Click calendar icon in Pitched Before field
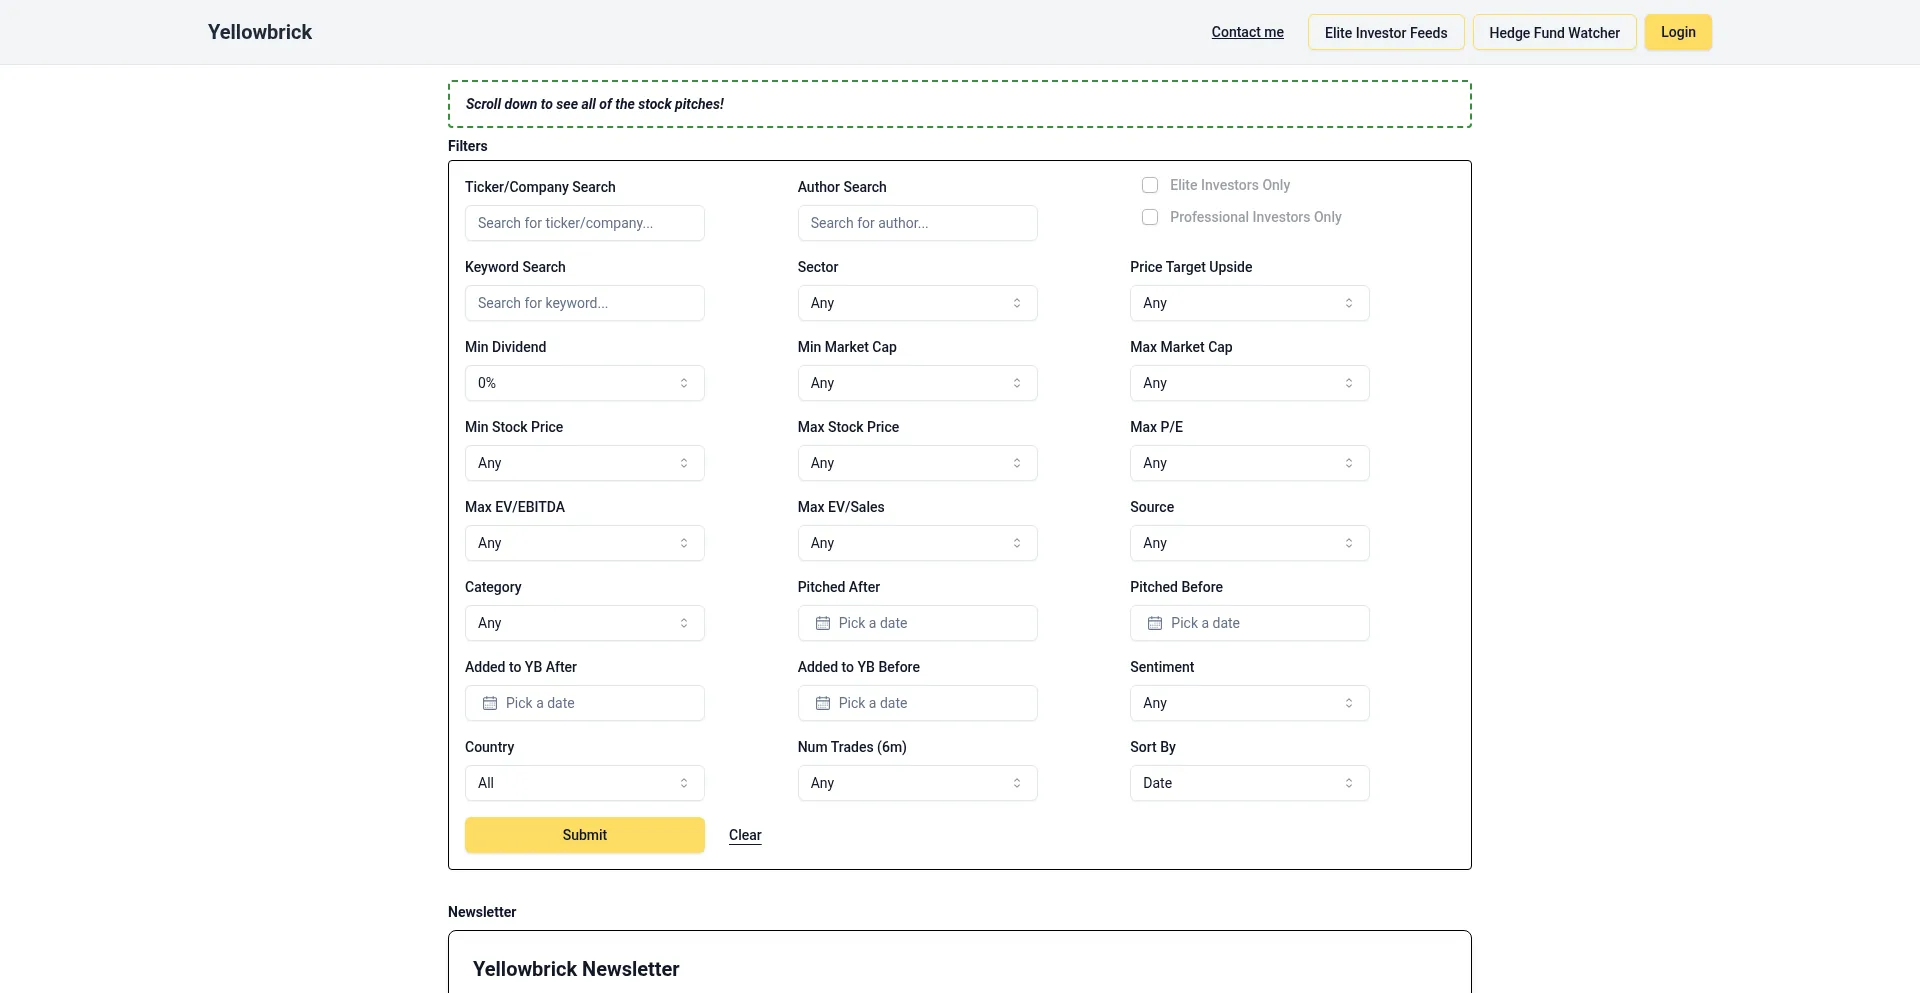Image resolution: width=1920 pixels, height=993 pixels. (1155, 623)
